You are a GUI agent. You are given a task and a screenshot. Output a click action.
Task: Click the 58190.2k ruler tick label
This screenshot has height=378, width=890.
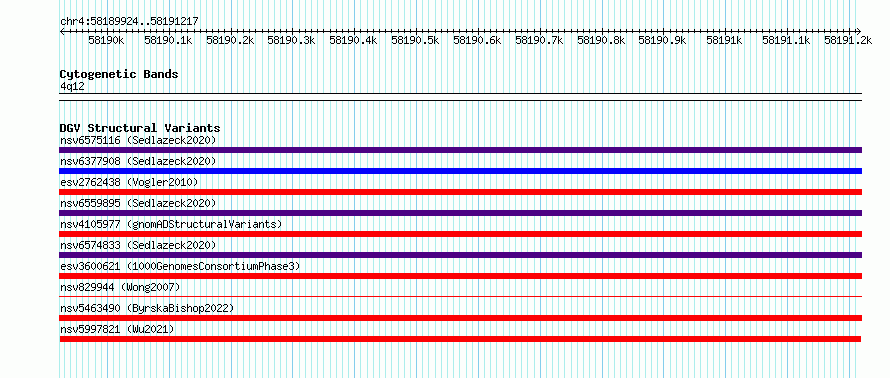click(230, 40)
